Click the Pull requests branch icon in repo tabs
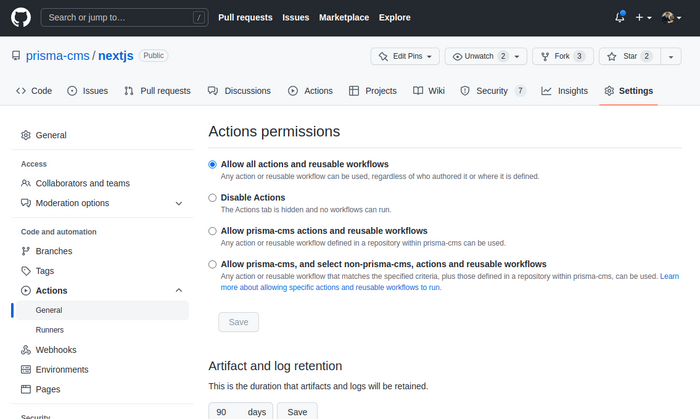Screen dimensions: 700x419 click(x=129, y=91)
